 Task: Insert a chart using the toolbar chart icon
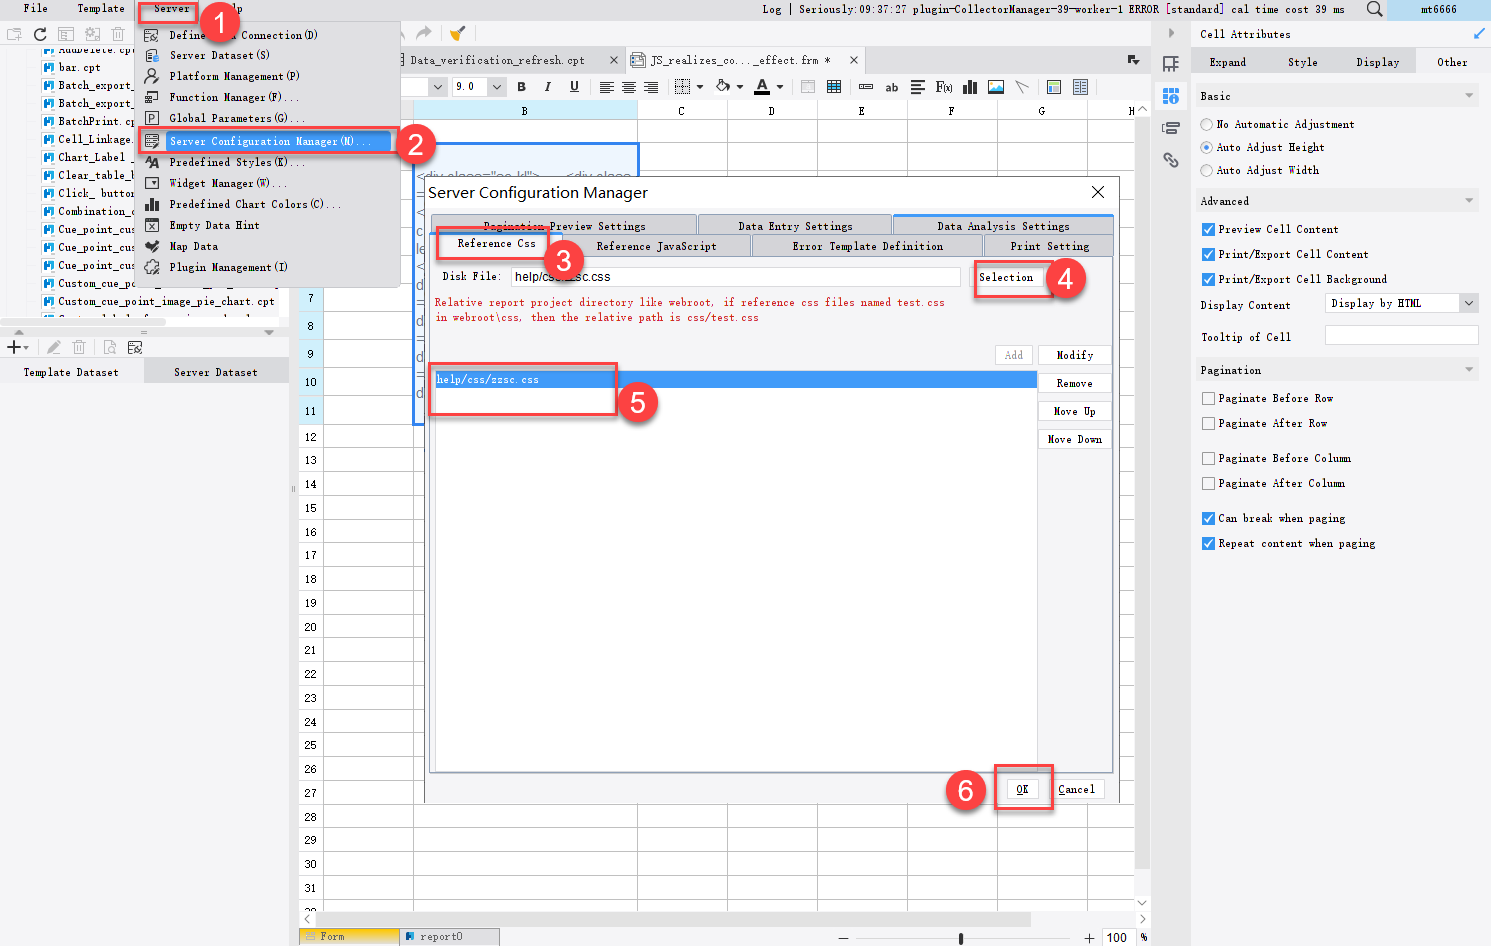[968, 87]
